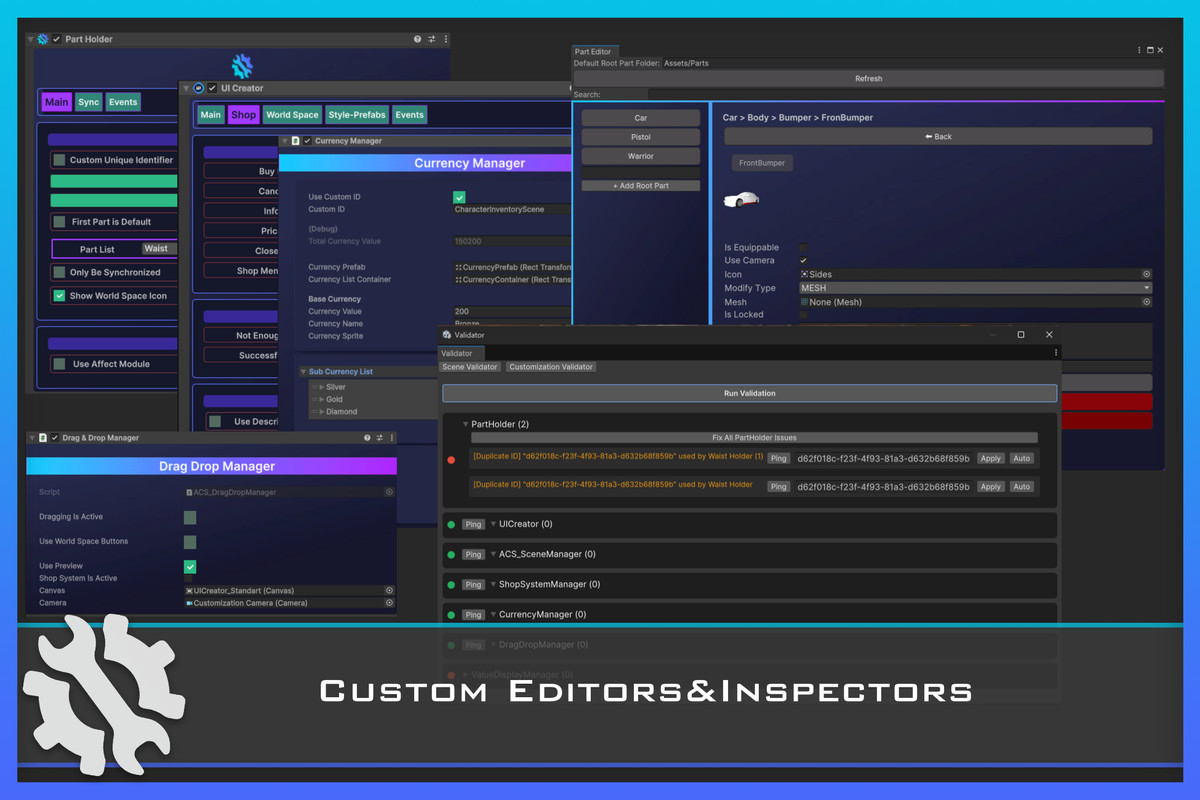Open presets for the Part Holder component
1200x800 pixels.
pyautogui.click(x=432, y=39)
